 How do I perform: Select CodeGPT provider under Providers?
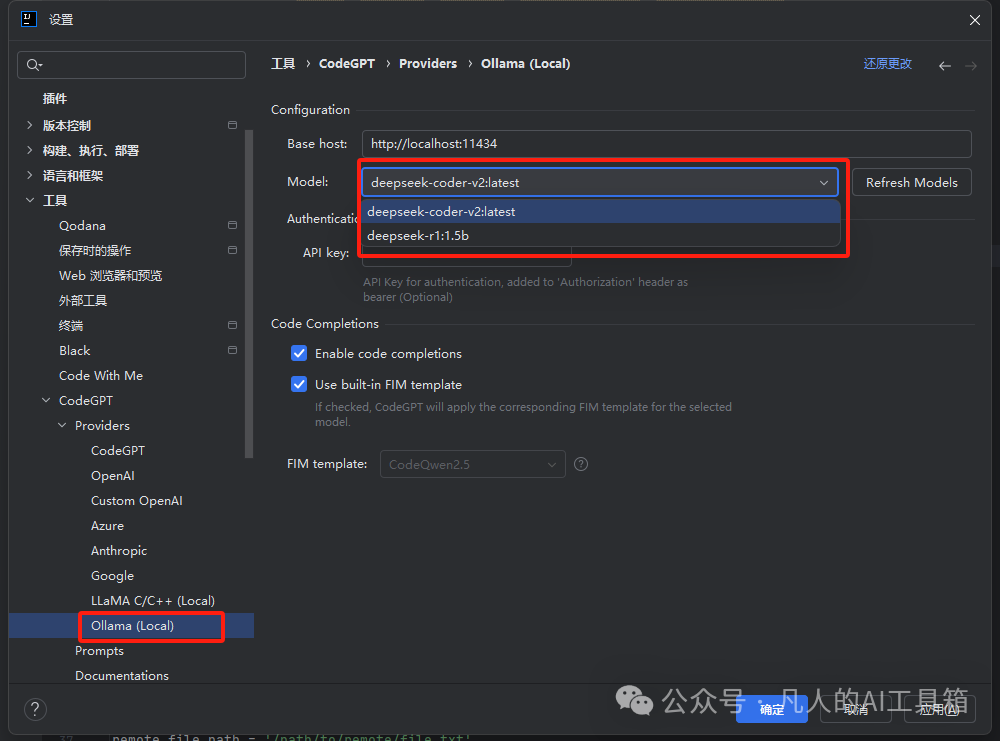(118, 451)
